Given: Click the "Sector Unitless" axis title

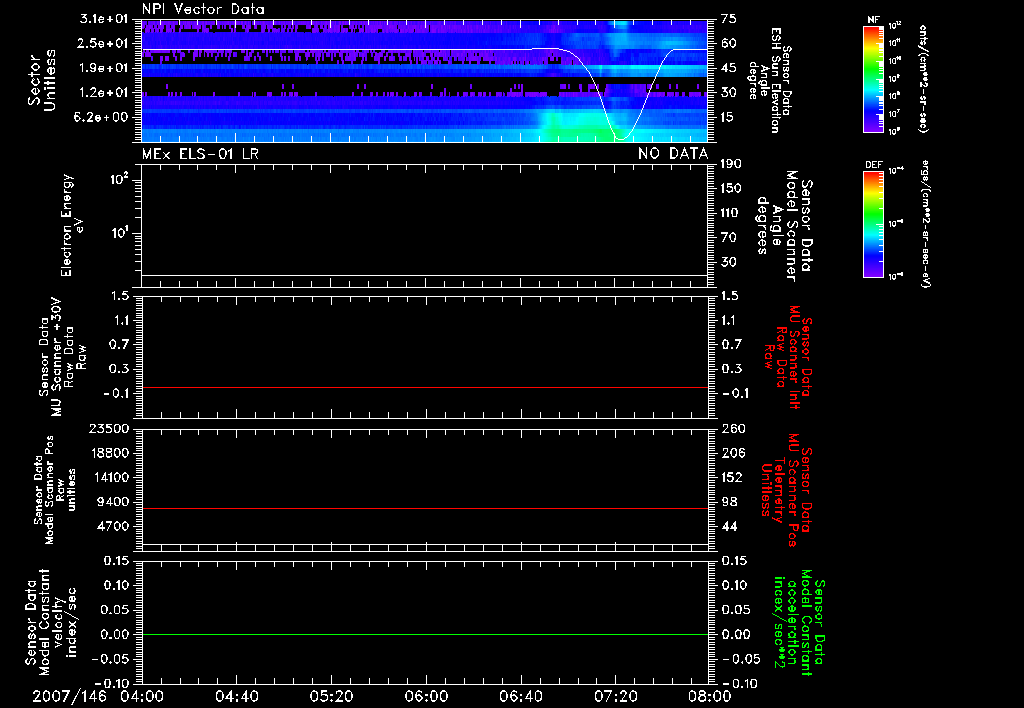Looking at the screenshot, I should coord(42,80).
